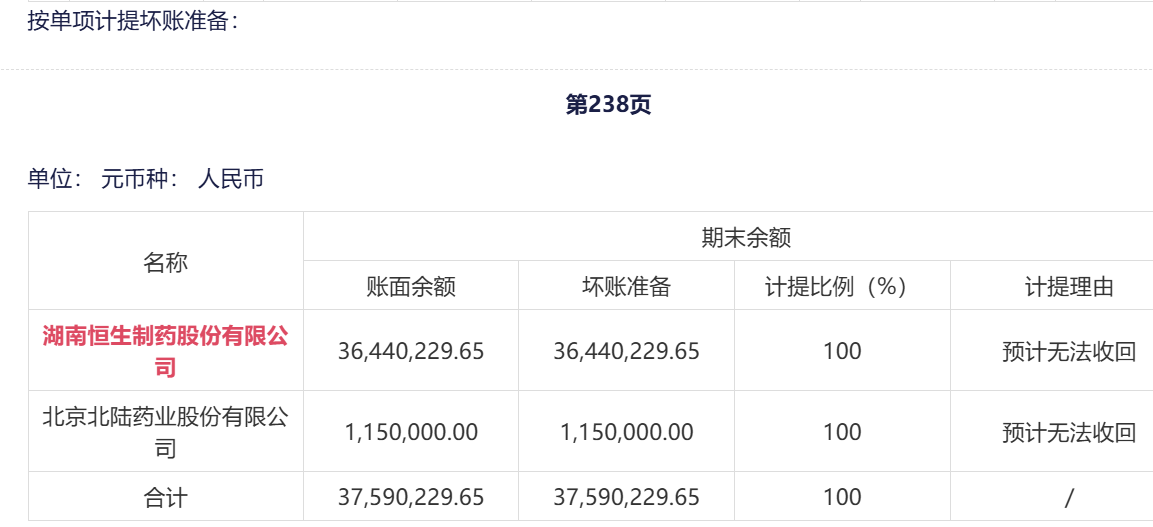Viewport: 1153px width, 527px height.
Task: Click the 账面余额 column header
Action: coord(411,287)
